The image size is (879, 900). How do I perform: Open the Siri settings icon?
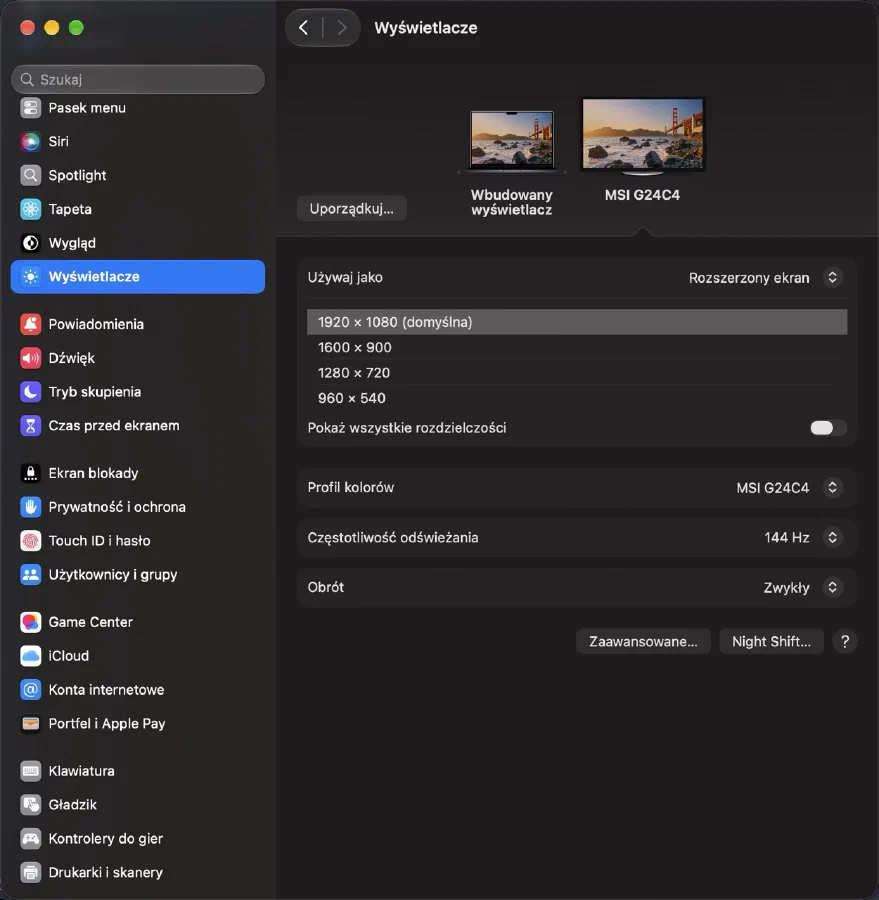coord(30,141)
